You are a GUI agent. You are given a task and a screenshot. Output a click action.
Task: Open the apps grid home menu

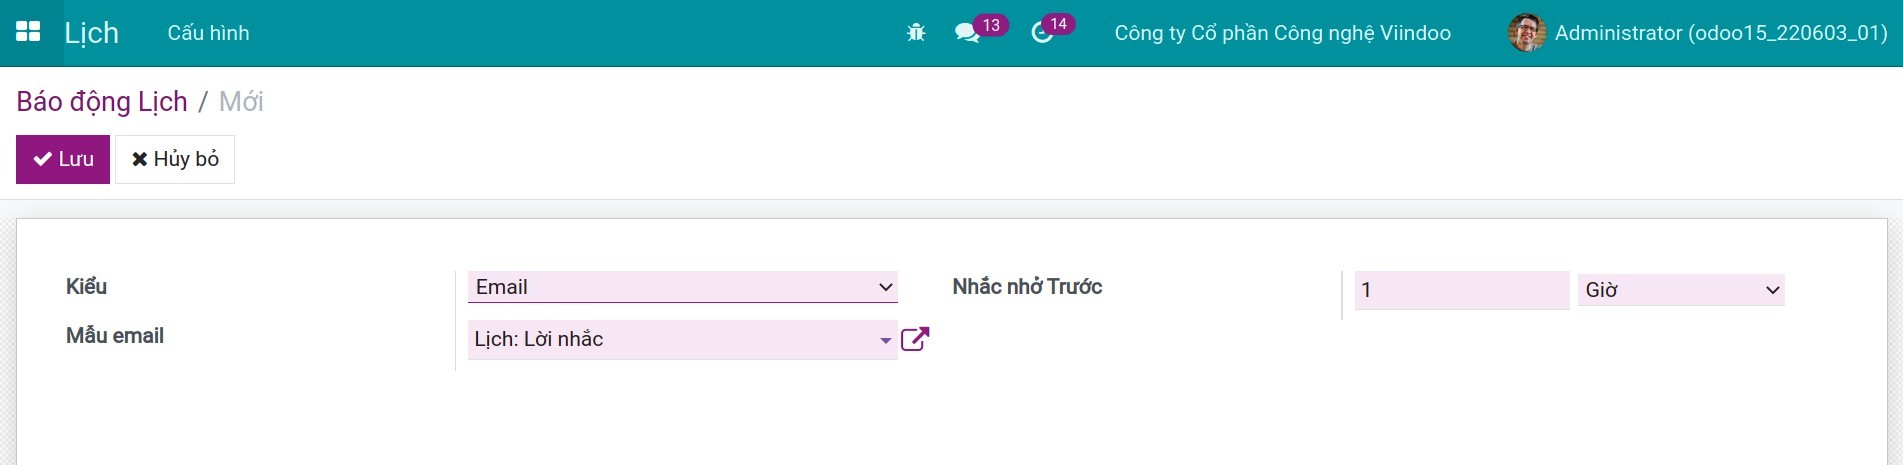coord(28,32)
